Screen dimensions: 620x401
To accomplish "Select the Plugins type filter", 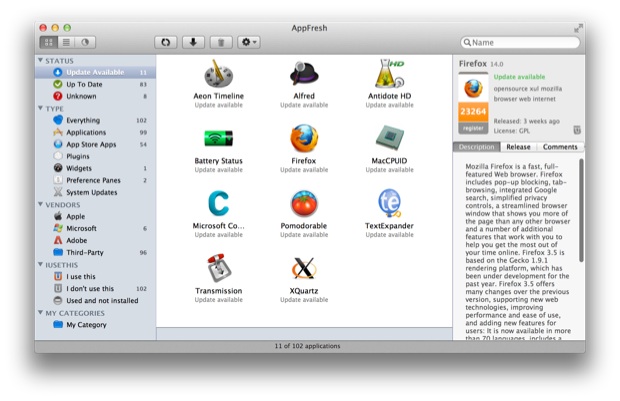I will (95, 156).
